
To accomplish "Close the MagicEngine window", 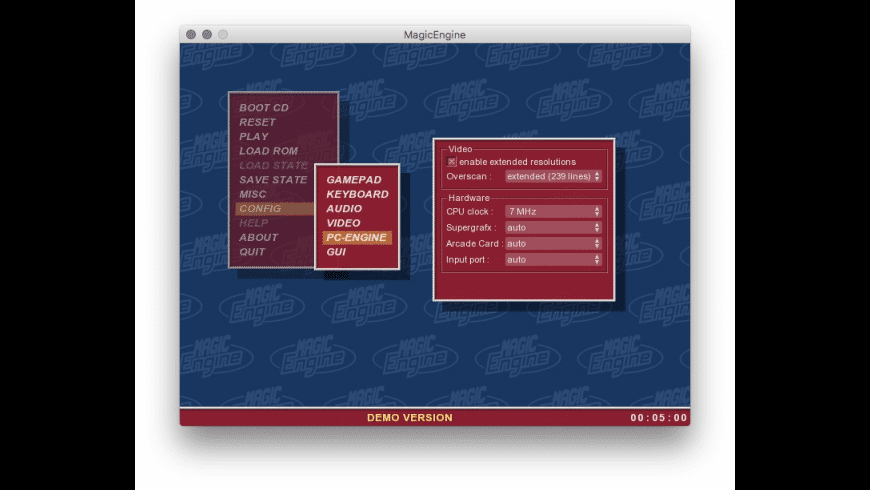I will pyautogui.click(x=191, y=34).
